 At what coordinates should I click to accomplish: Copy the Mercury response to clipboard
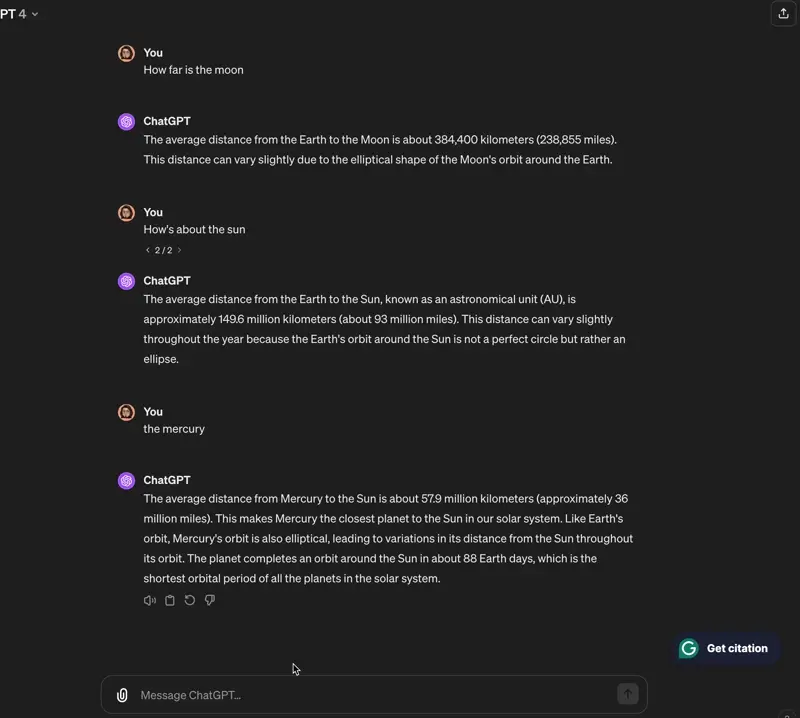coord(170,600)
